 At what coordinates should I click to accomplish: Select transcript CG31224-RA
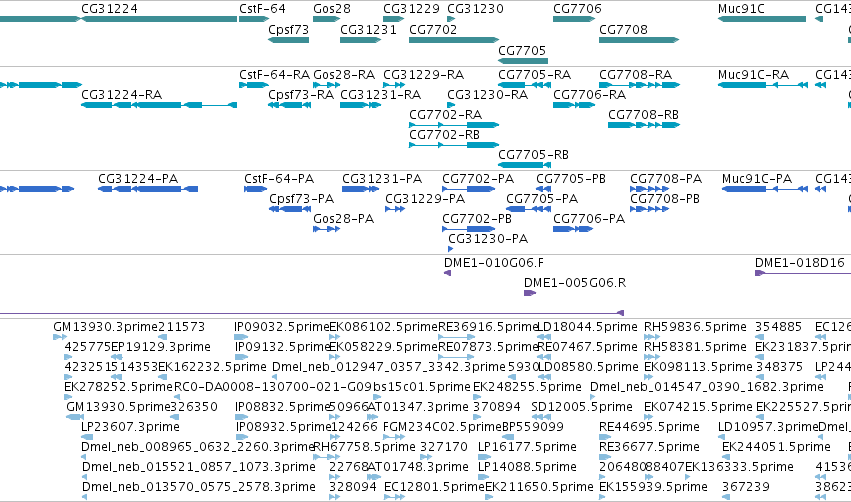point(159,105)
